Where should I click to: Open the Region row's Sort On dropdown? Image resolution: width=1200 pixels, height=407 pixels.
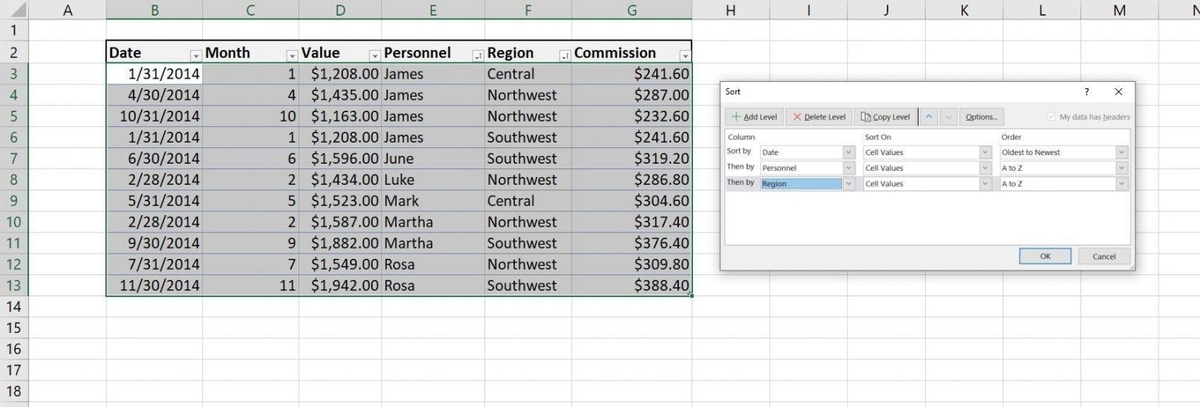pos(985,184)
